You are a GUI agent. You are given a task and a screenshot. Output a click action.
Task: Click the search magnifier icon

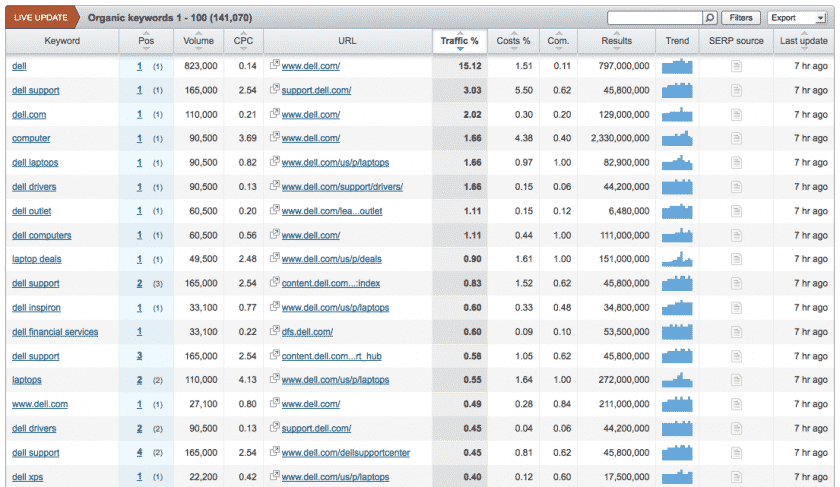click(x=710, y=18)
